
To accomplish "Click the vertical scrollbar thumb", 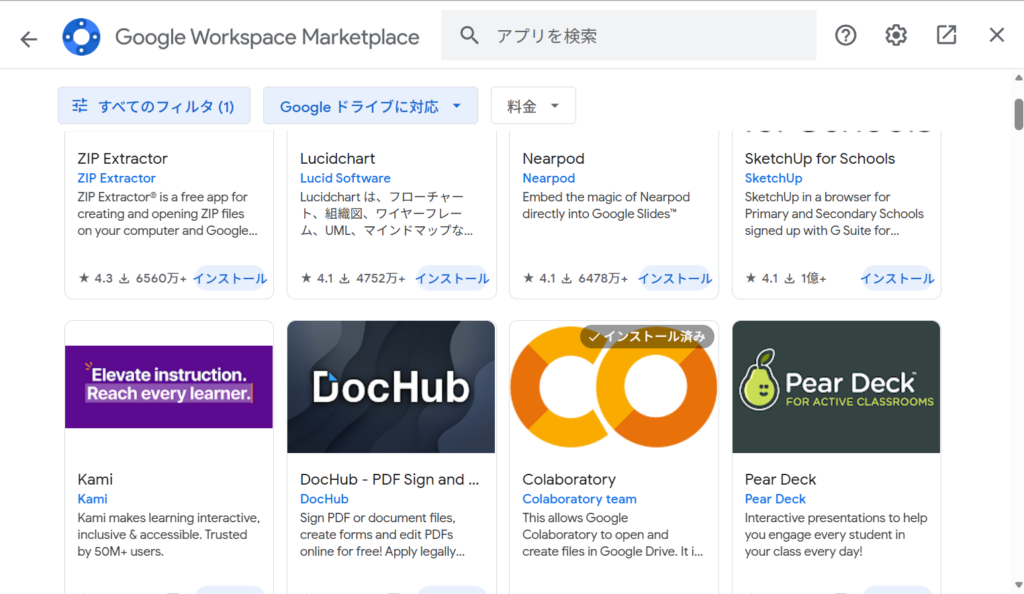I will 1018,115.
